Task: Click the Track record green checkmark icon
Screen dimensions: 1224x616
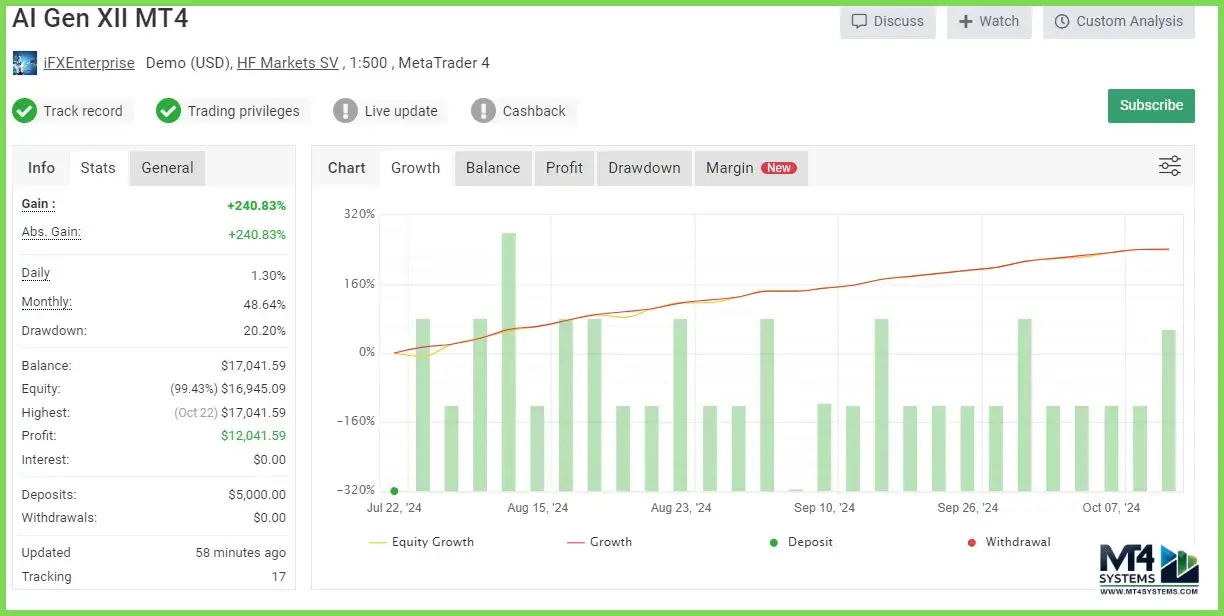Action: (x=25, y=111)
